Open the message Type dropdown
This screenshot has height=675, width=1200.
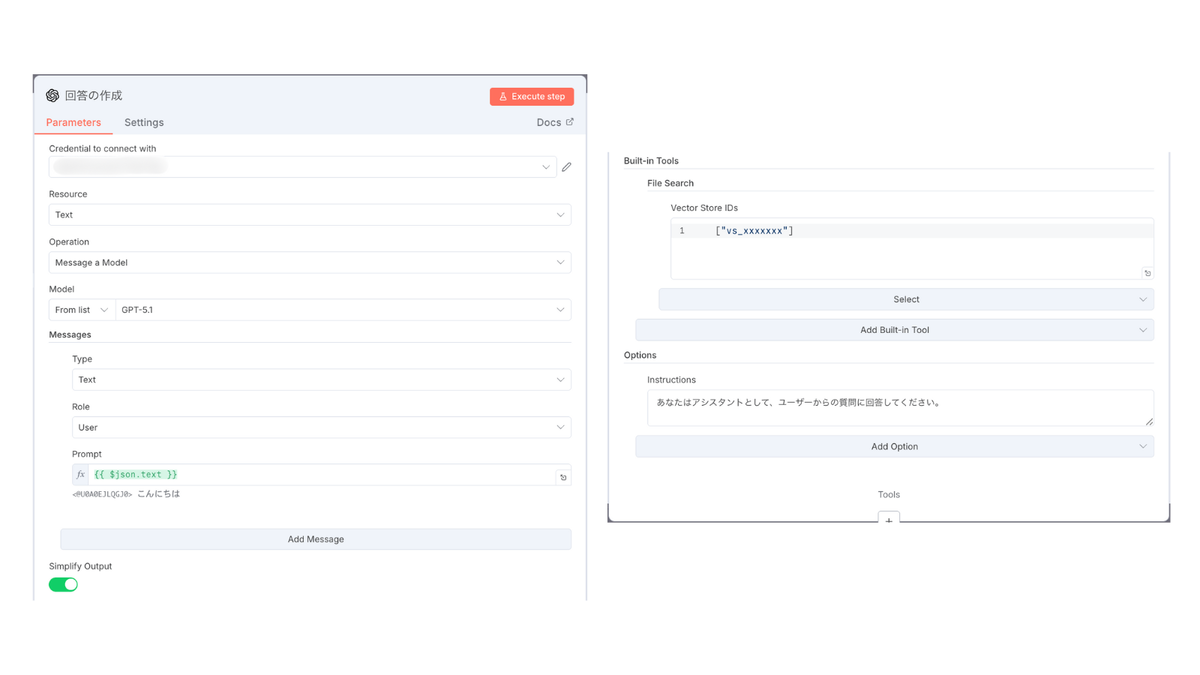click(x=321, y=380)
